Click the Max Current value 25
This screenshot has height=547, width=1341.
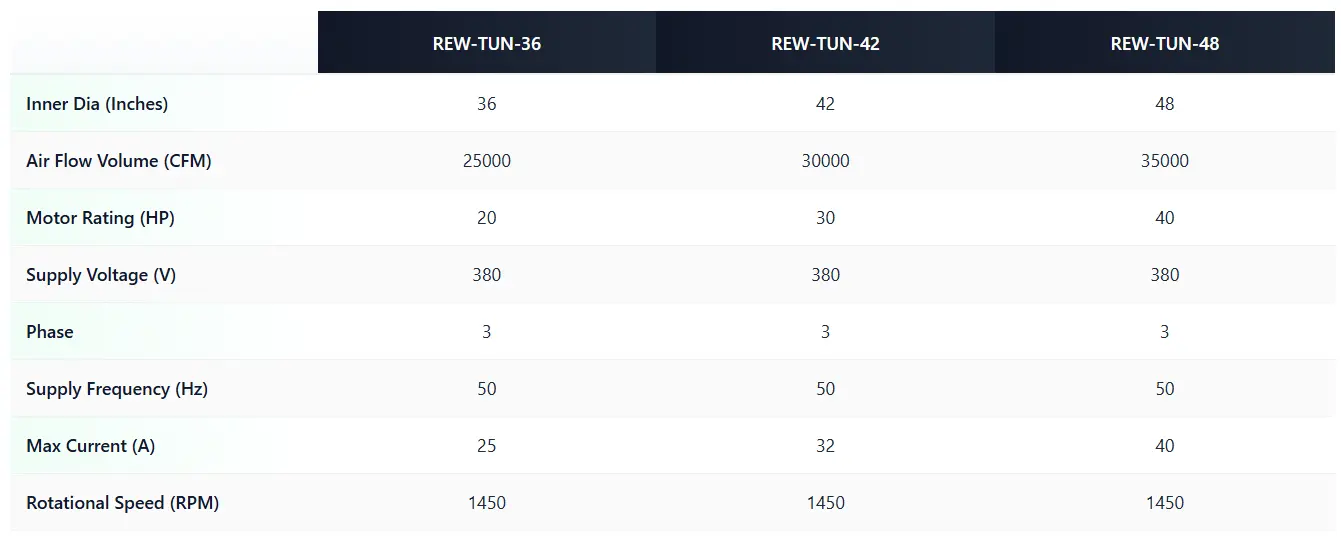click(x=487, y=446)
